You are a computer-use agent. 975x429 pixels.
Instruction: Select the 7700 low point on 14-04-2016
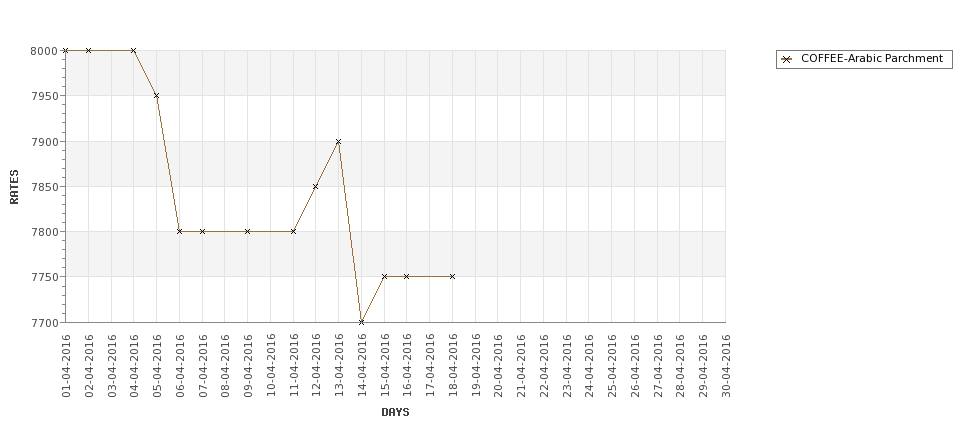(361, 322)
